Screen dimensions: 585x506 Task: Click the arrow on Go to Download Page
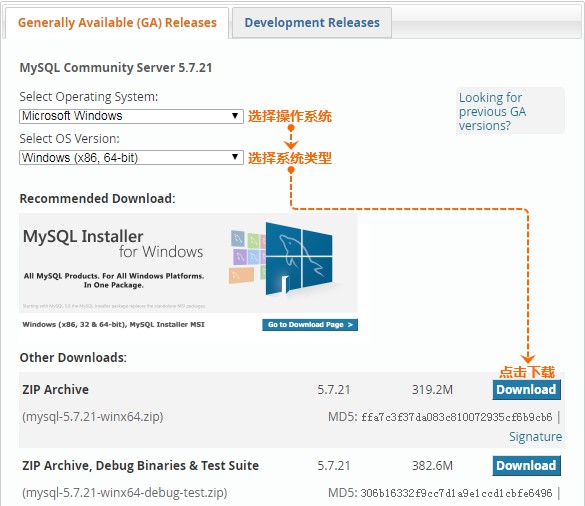tap(350, 325)
